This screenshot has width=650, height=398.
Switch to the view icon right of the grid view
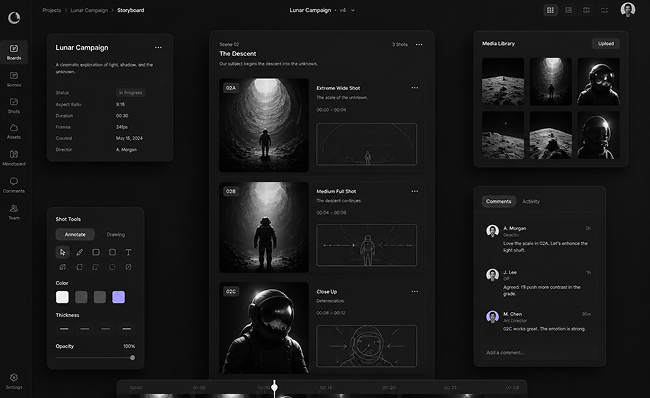568,10
